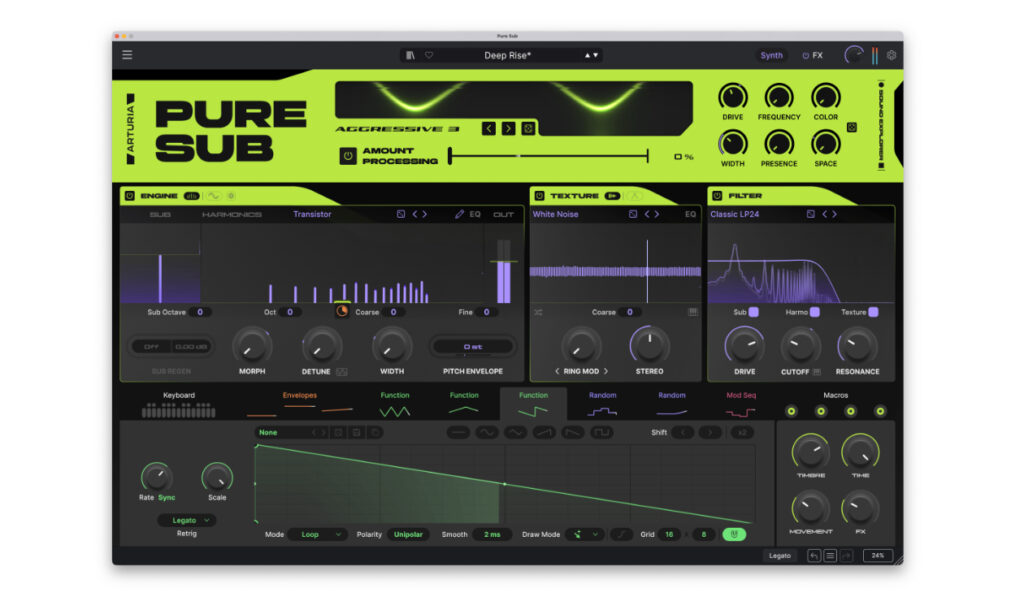Viewport: 1024px width, 614px height.
Task: Select previous texture sample arrow
Action: click(x=647, y=214)
